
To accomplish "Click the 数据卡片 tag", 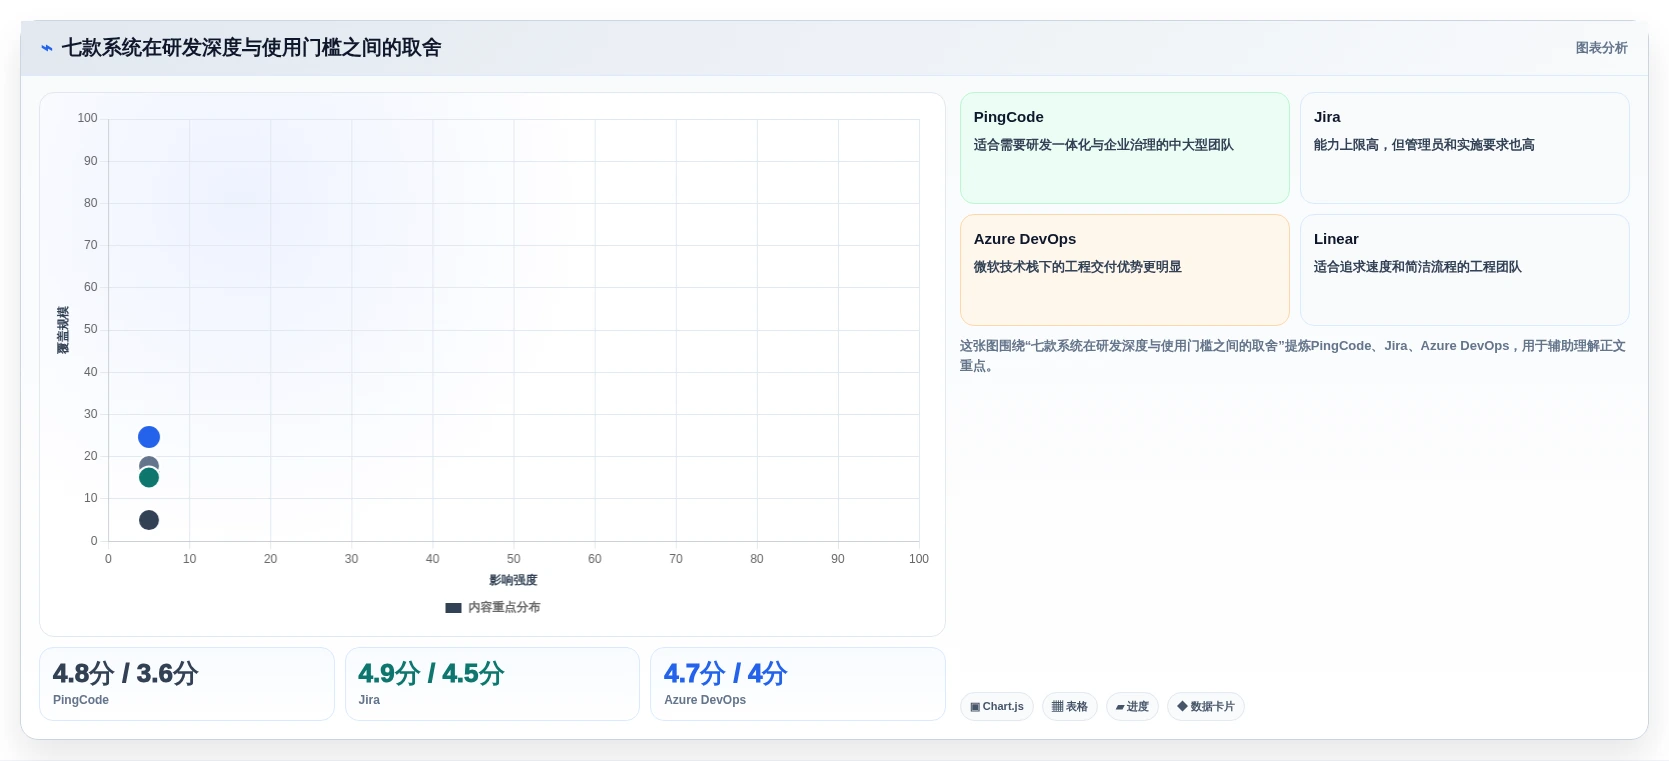I will (1205, 707).
